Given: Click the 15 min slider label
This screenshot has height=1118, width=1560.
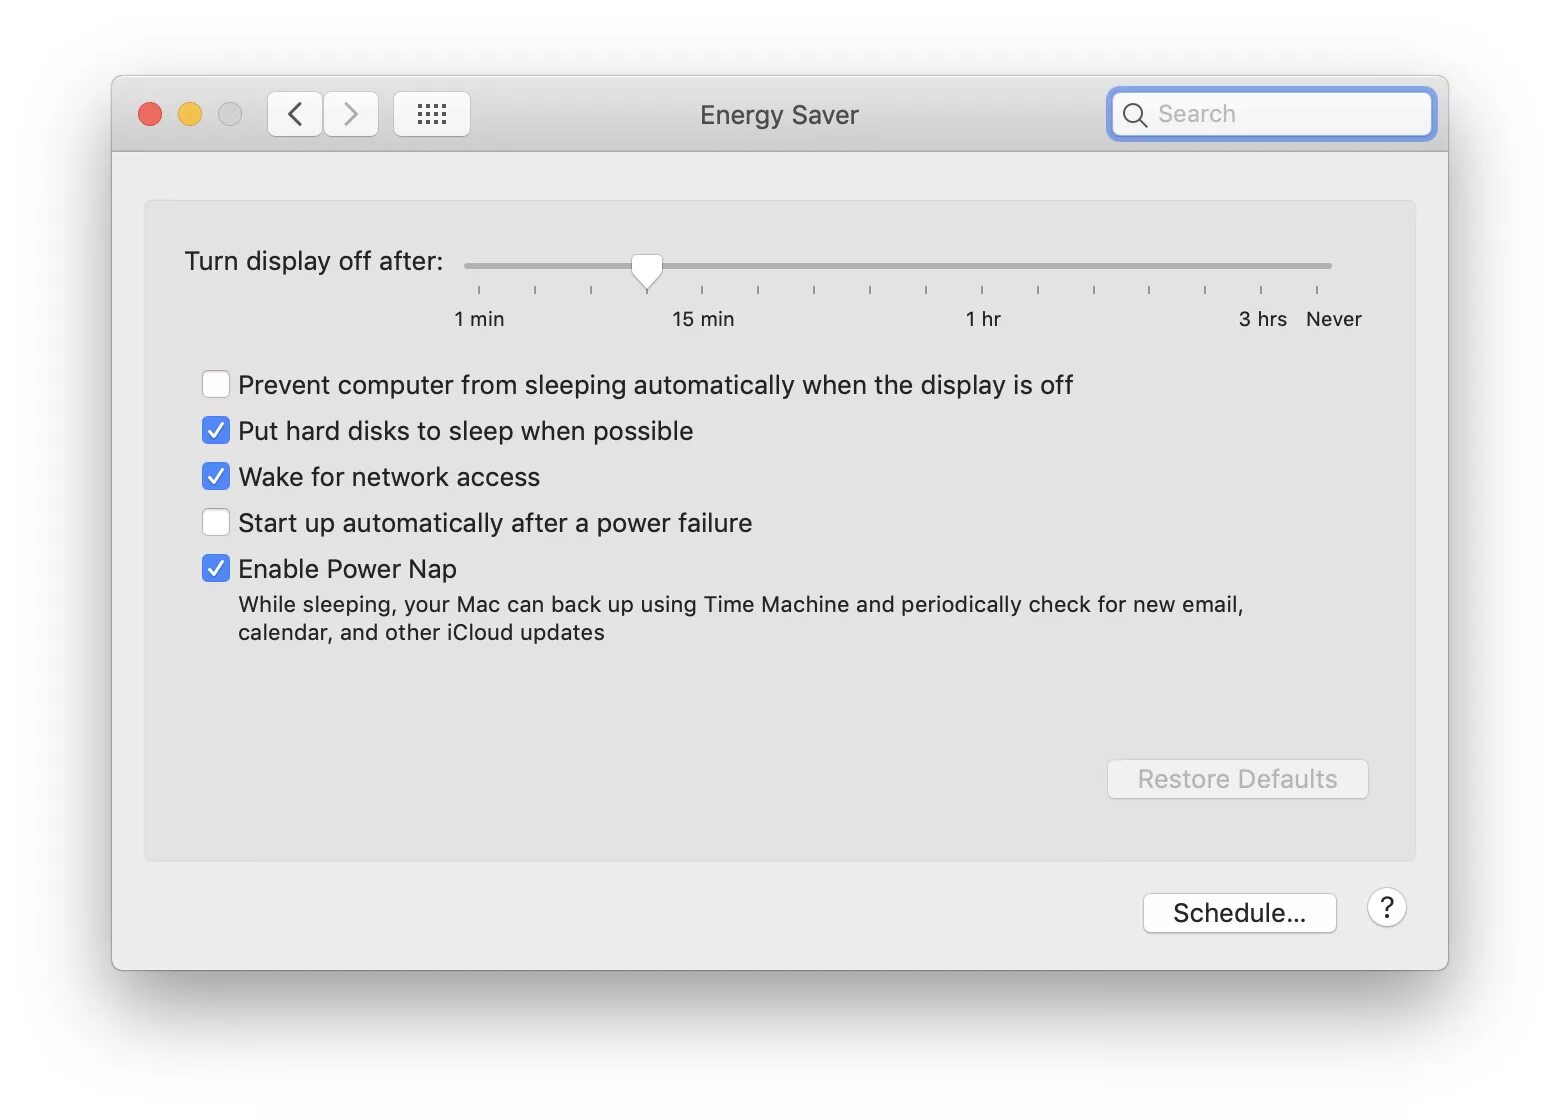Looking at the screenshot, I should (703, 319).
